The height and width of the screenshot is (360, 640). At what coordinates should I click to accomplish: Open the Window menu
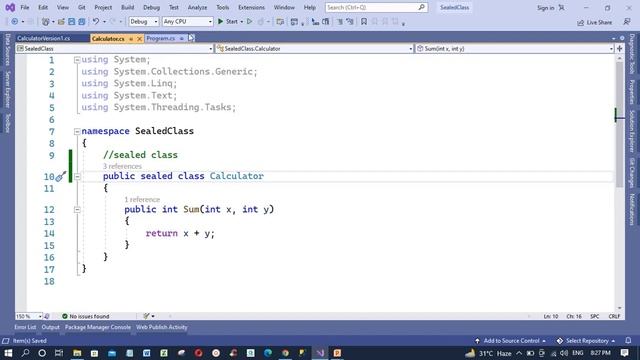(284, 7)
